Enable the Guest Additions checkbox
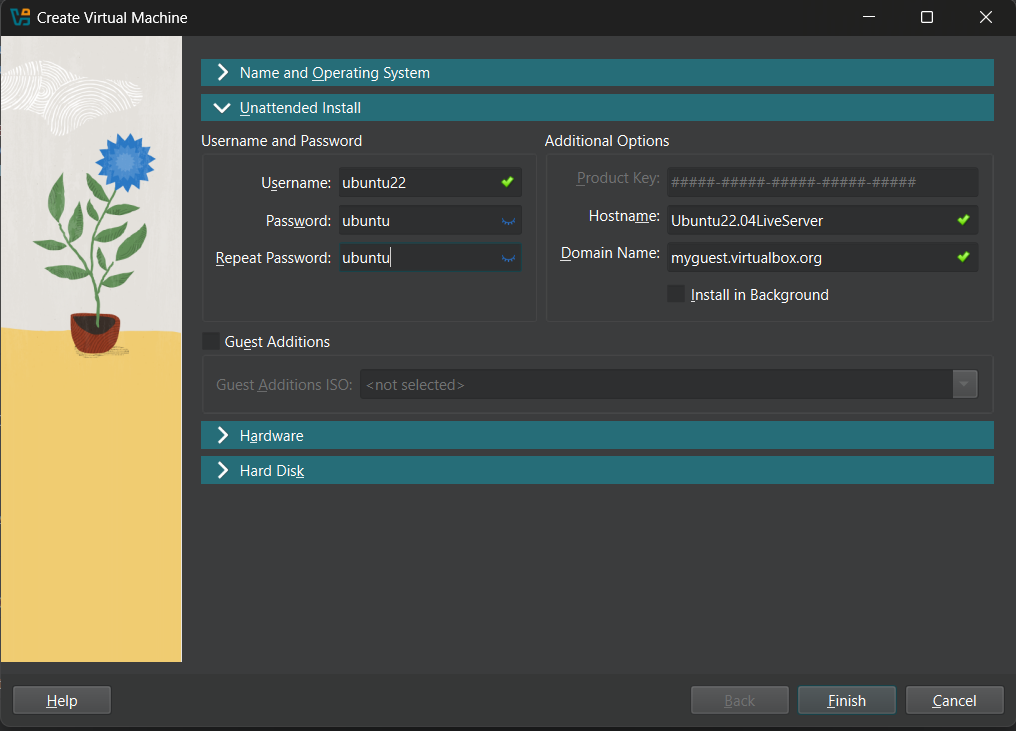Image resolution: width=1016 pixels, height=731 pixels. point(211,342)
